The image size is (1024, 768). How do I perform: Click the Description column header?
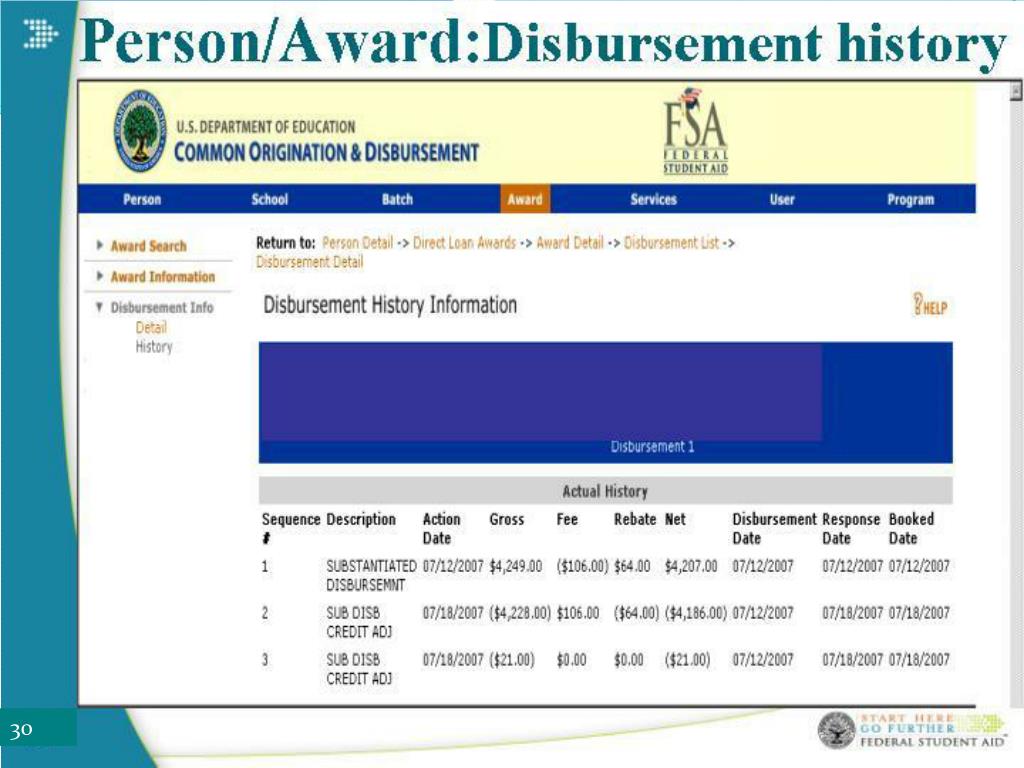point(361,519)
